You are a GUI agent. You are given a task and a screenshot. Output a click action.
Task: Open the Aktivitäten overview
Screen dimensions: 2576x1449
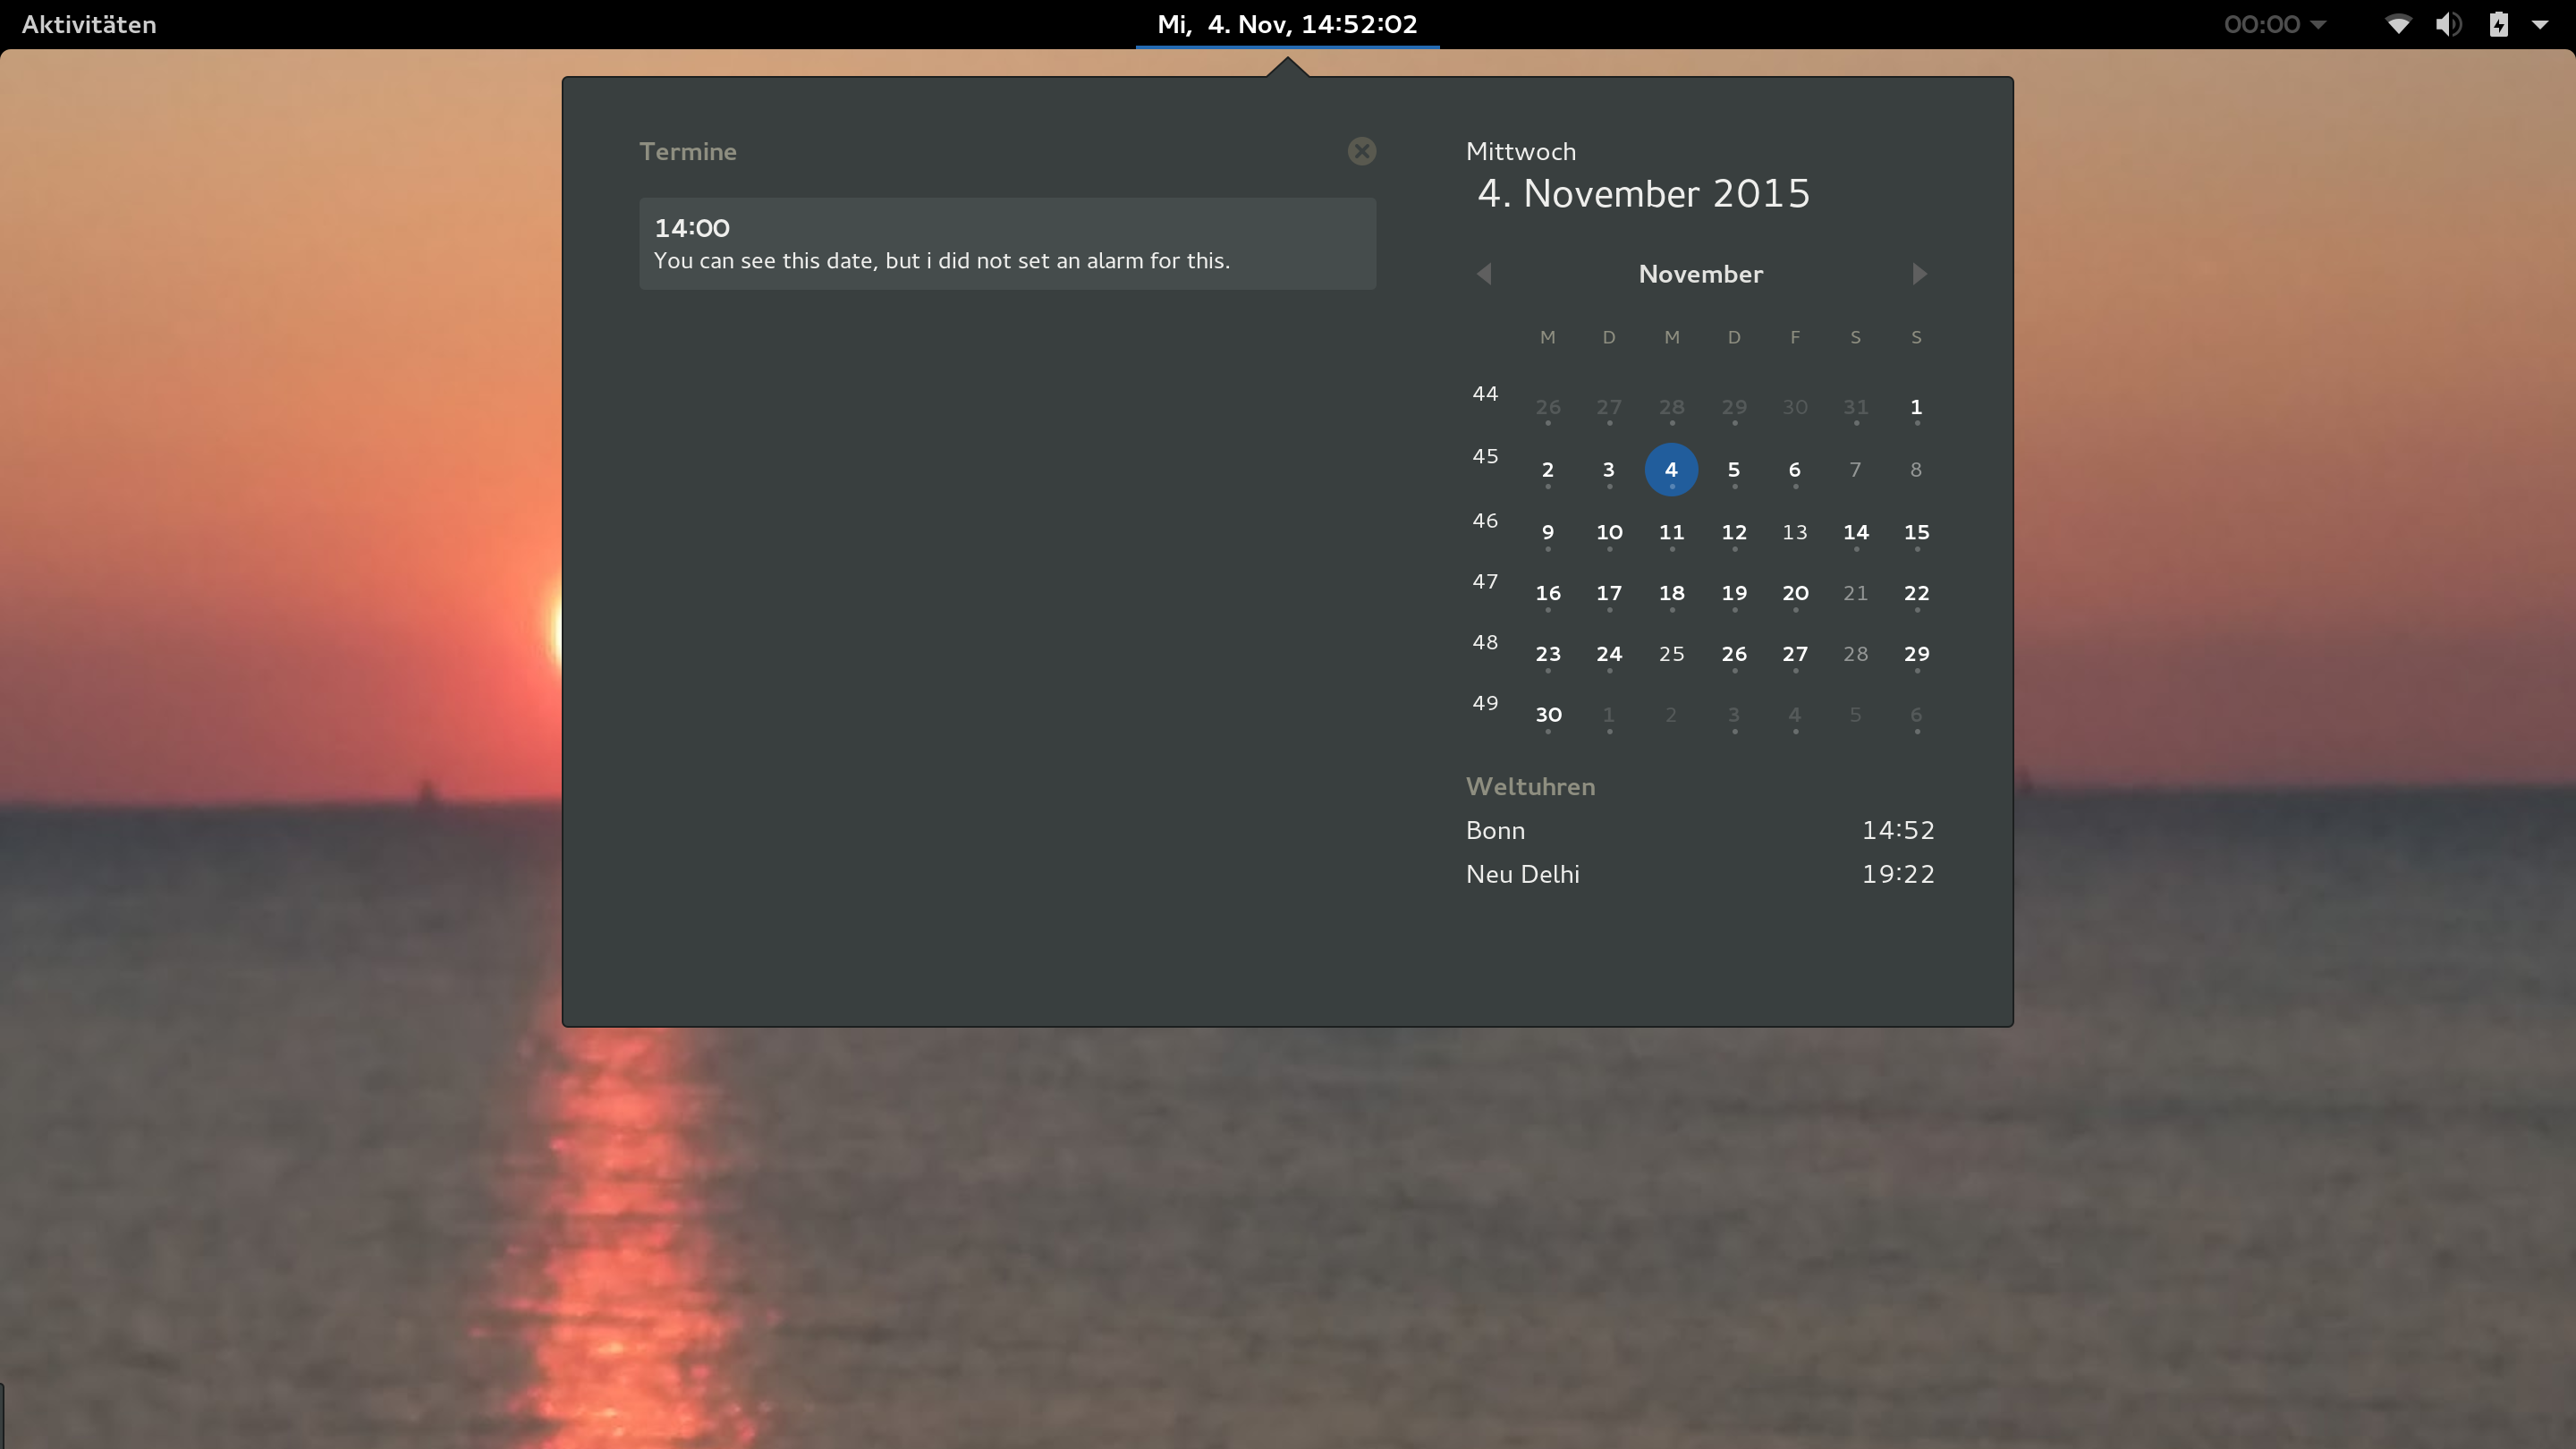coord(89,24)
